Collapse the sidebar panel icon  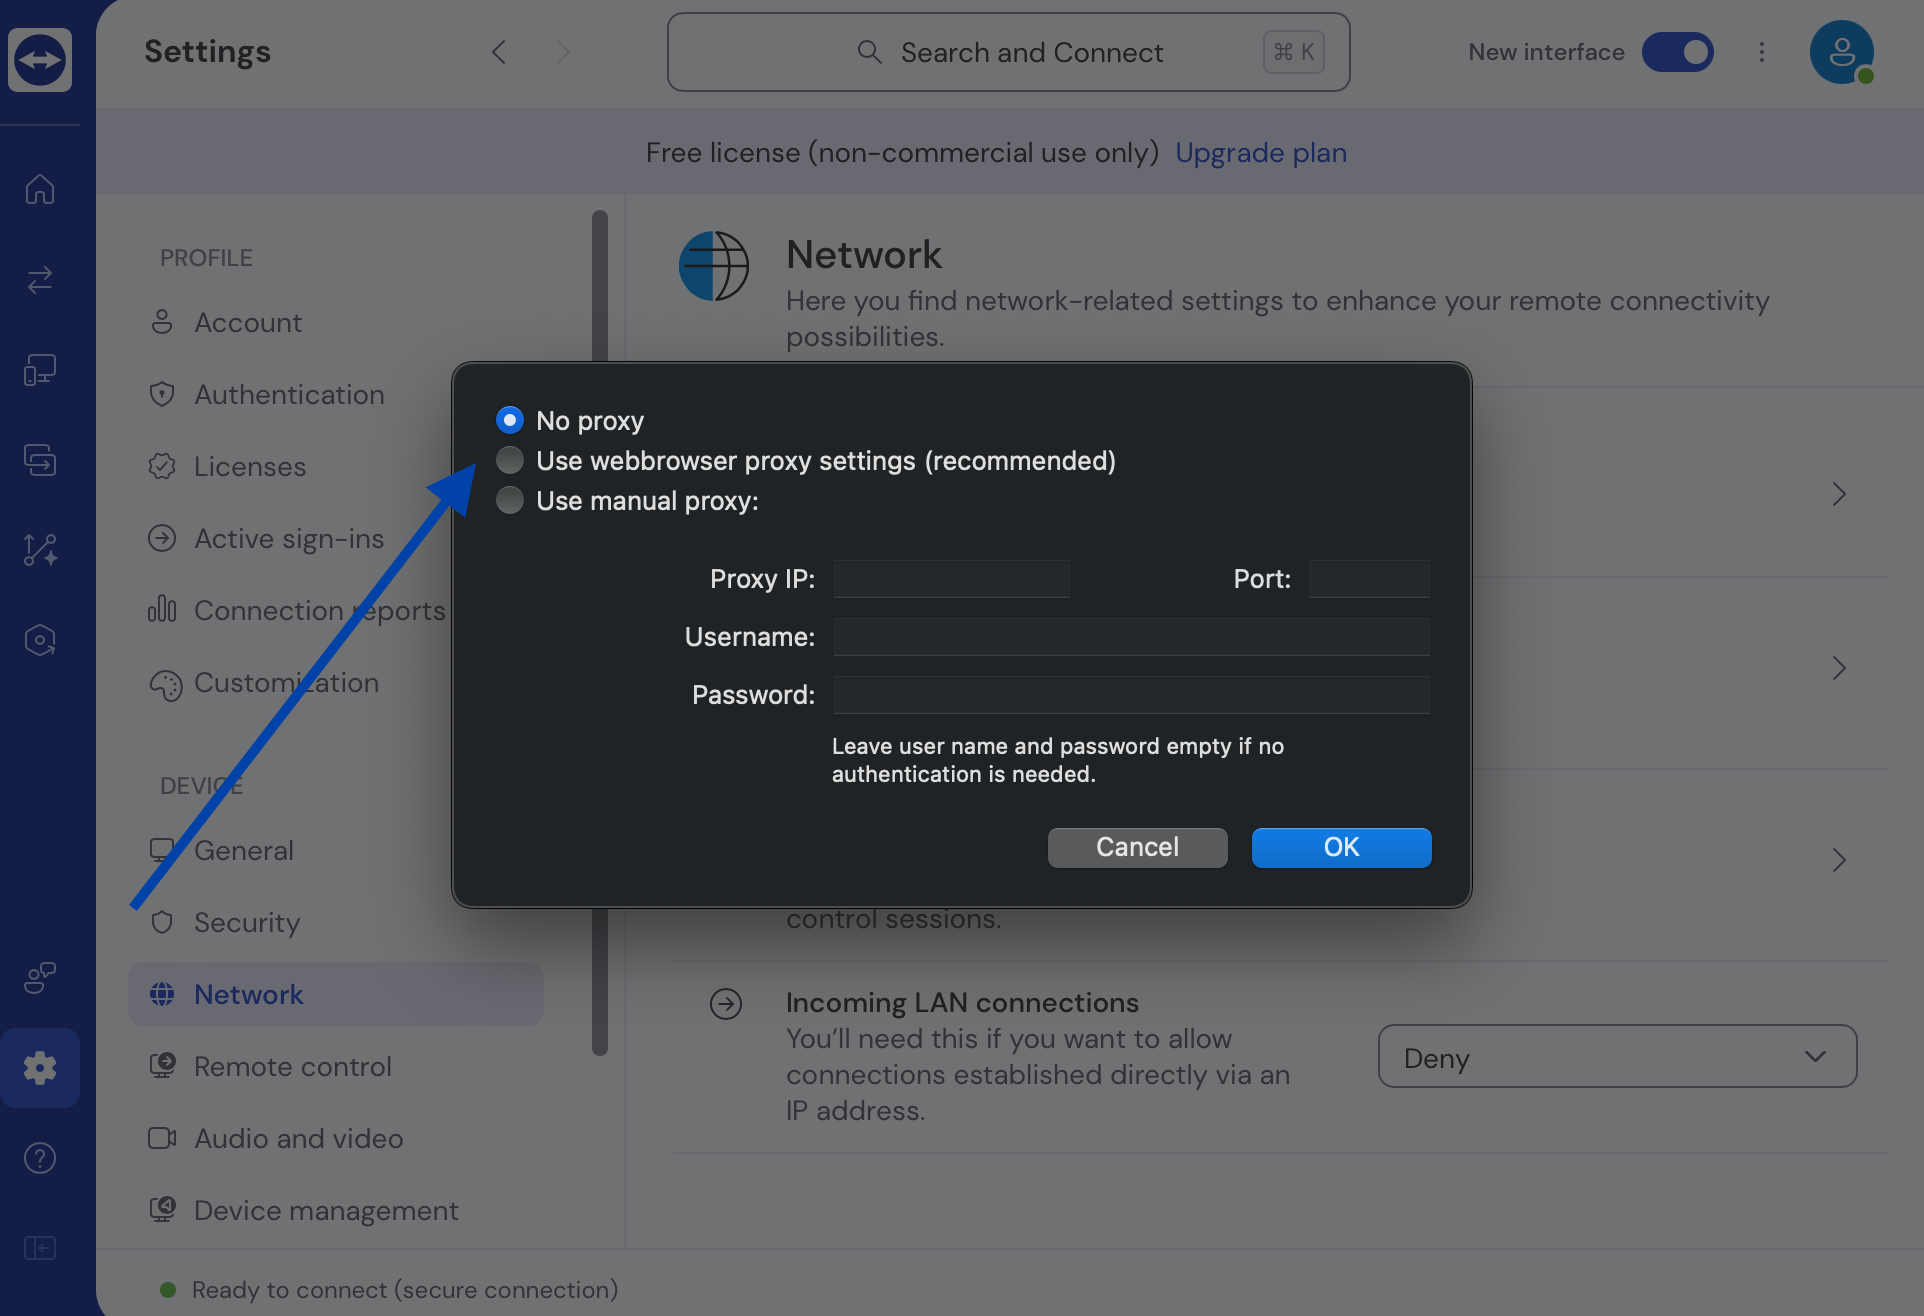tap(40, 1248)
